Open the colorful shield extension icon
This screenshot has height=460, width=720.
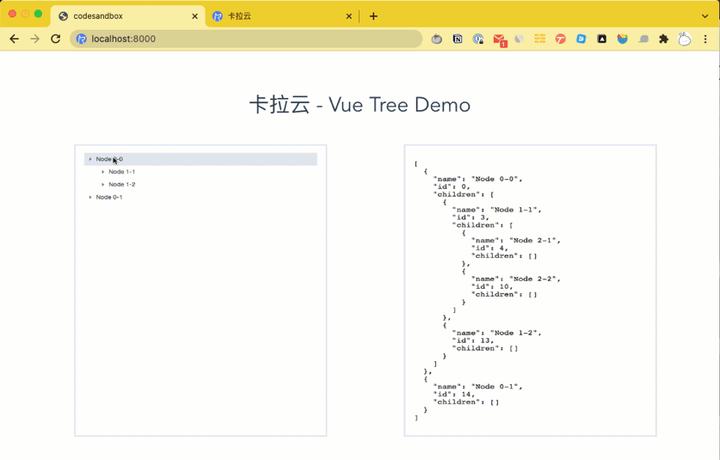point(622,39)
